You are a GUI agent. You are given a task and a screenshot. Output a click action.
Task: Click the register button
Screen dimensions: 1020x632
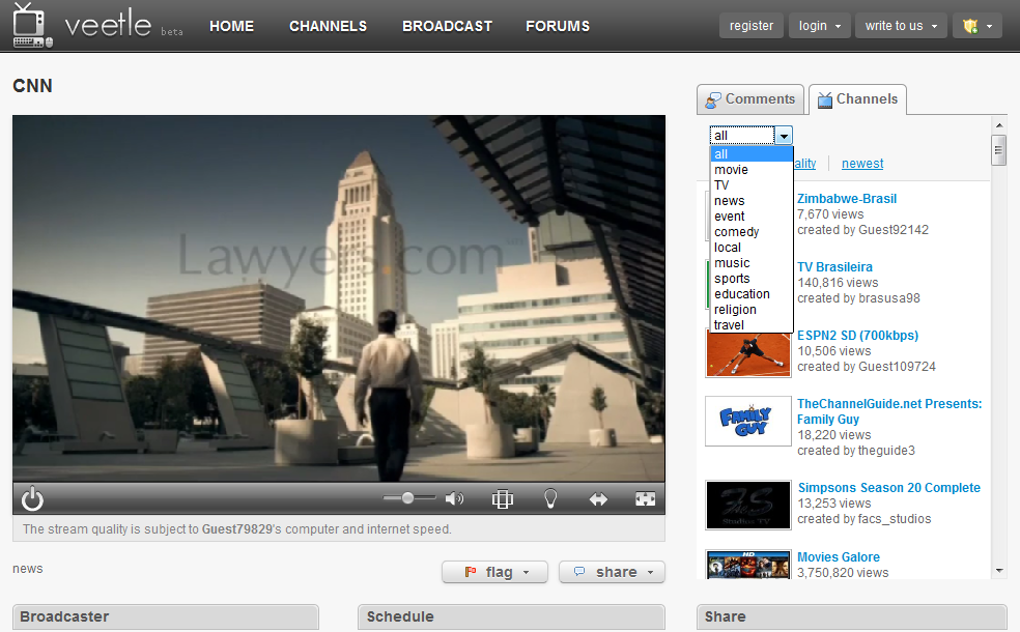click(751, 26)
